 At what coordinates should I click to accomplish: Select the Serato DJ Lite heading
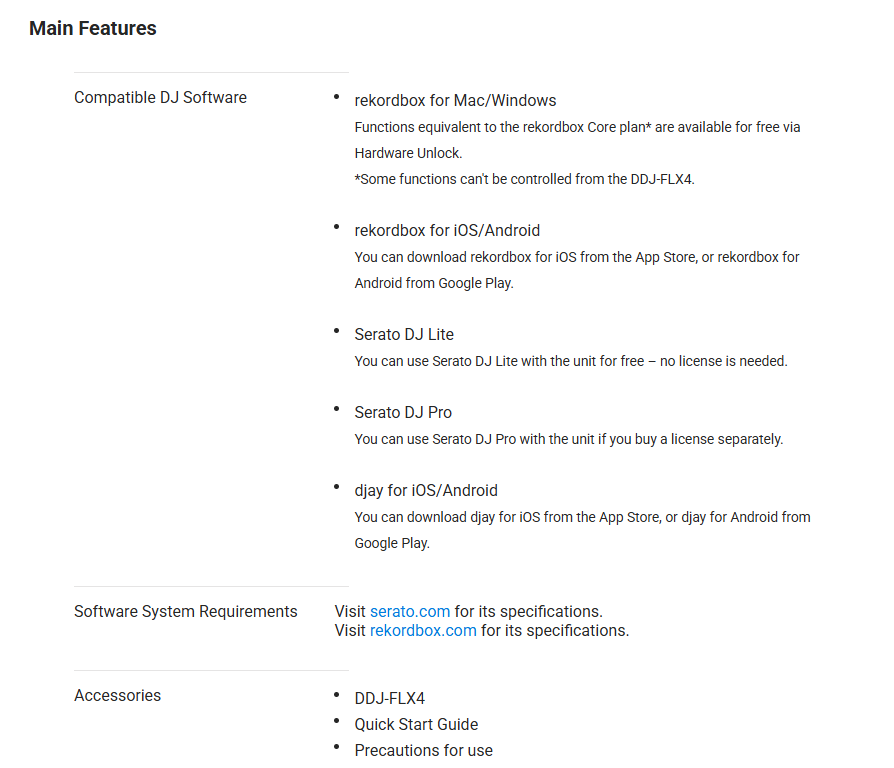(x=404, y=334)
